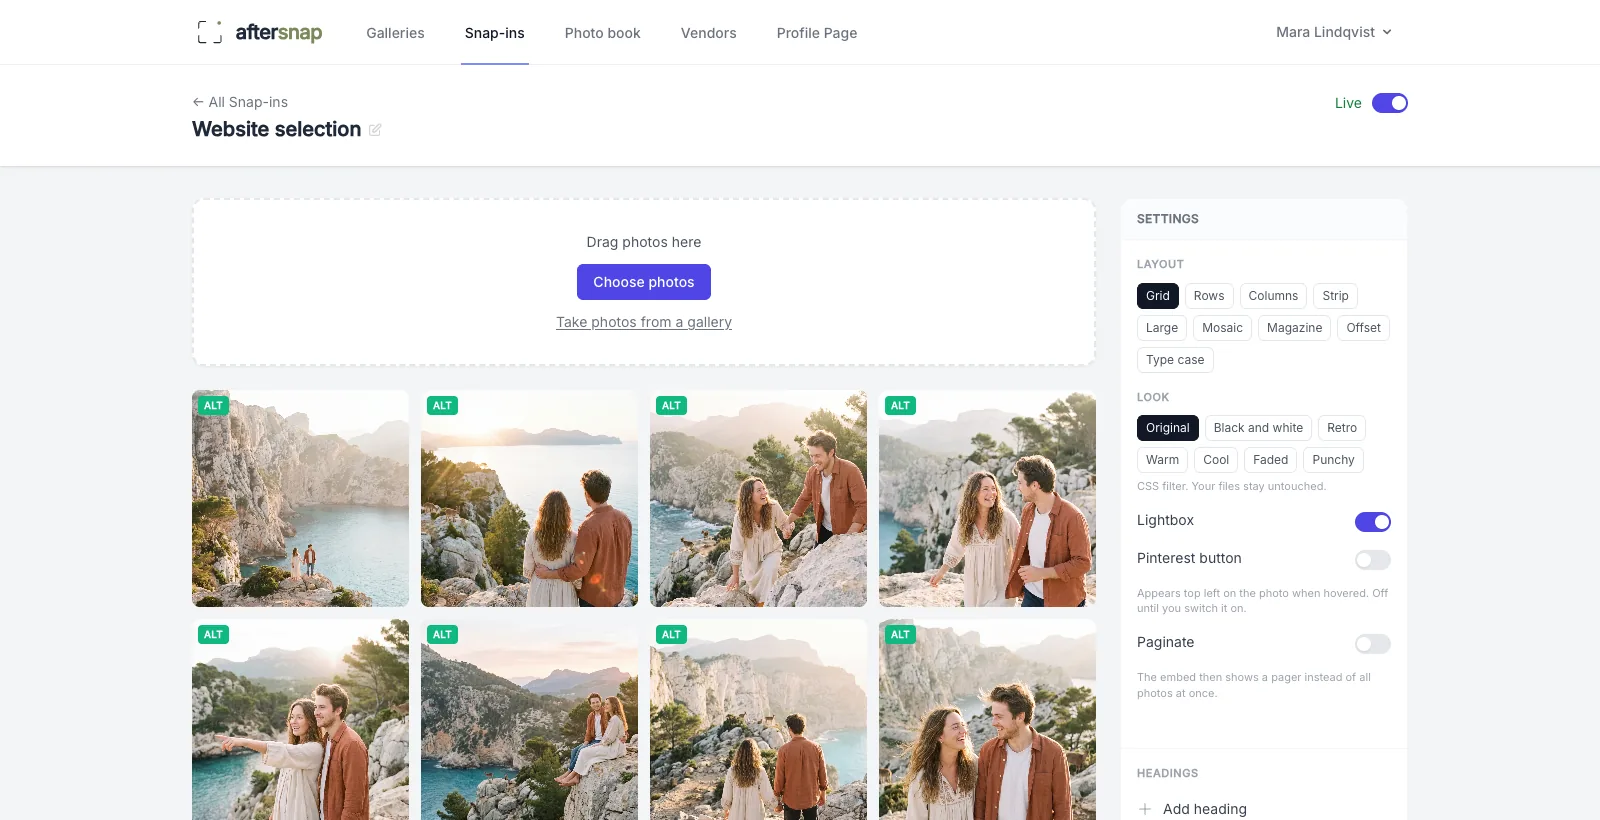Choose the Large layout

click(1161, 328)
